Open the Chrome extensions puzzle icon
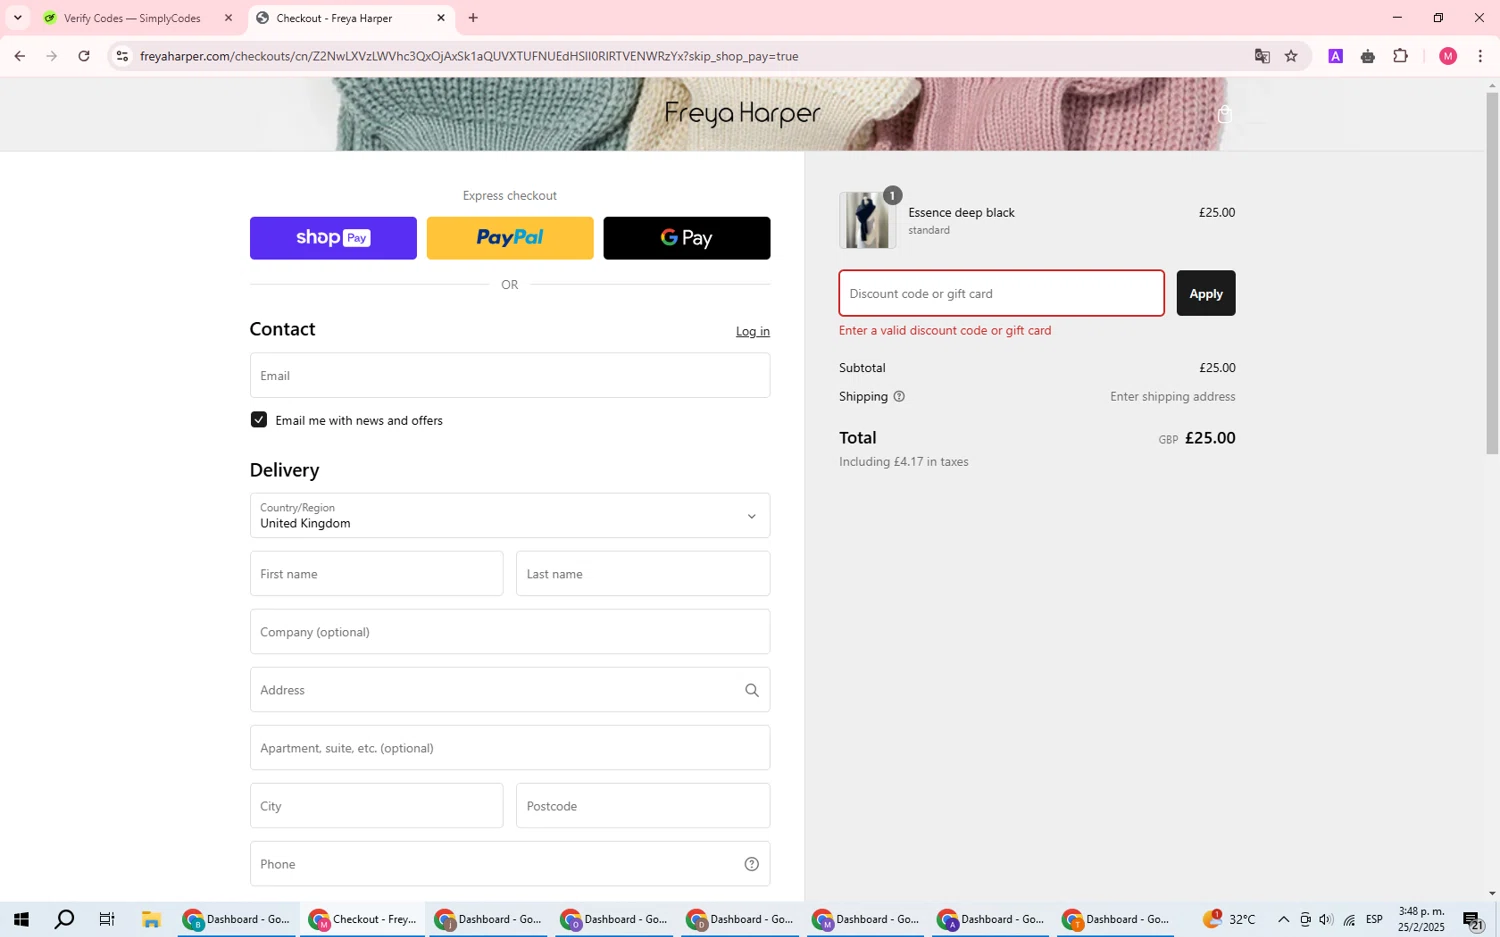The image size is (1500, 937). click(x=1400, y=56)
